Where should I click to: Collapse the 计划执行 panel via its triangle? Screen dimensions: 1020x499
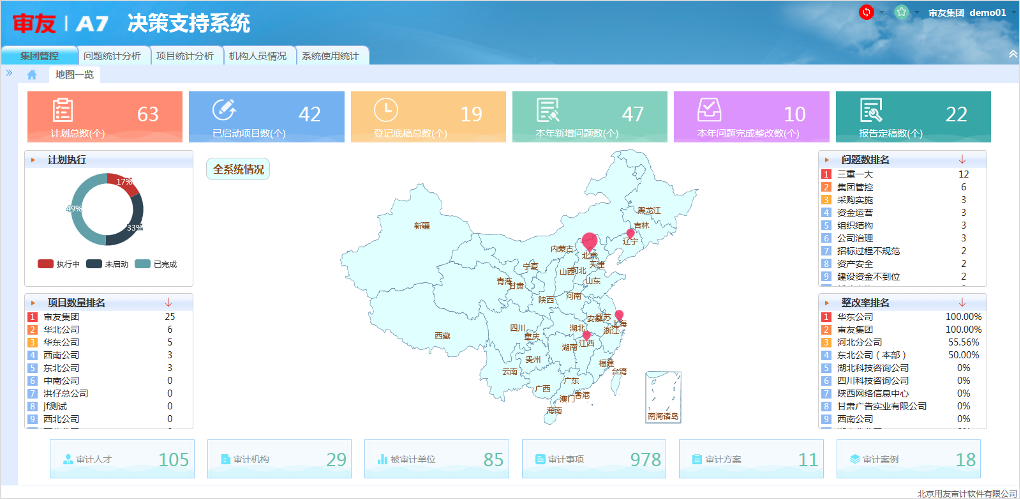[x=32, y=160]
